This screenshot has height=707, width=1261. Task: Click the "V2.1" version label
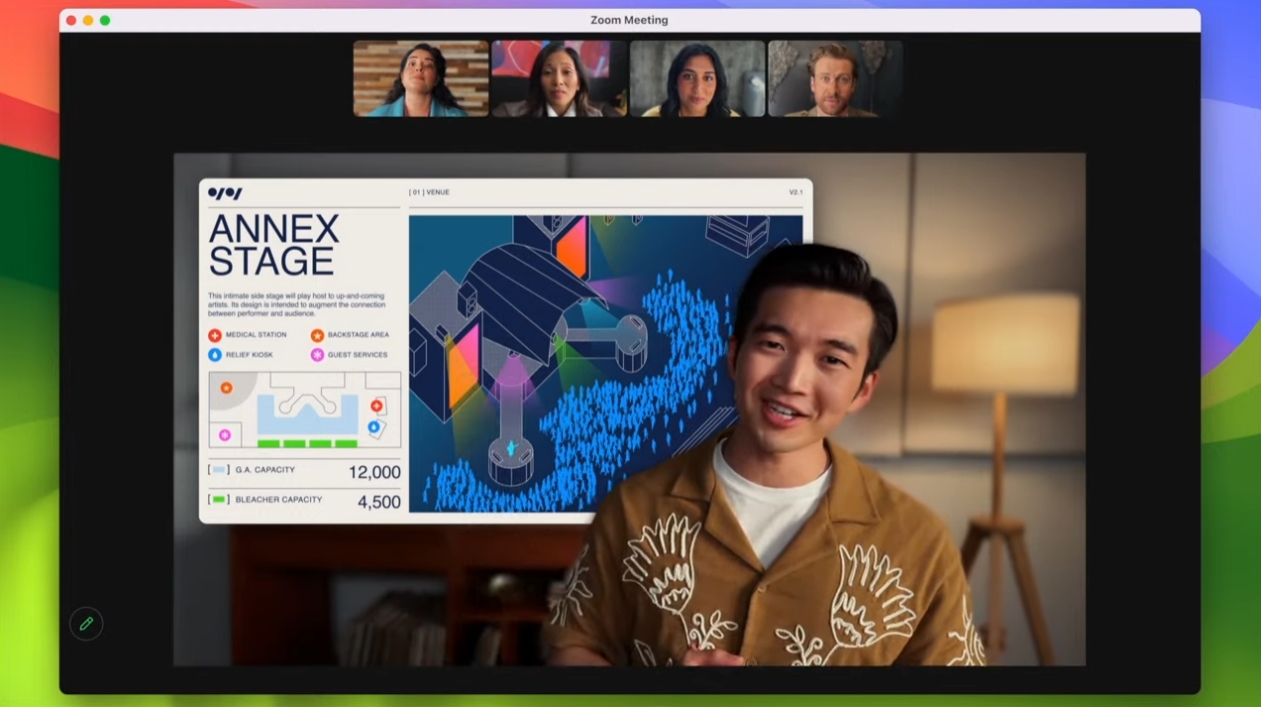click(796, 192)
